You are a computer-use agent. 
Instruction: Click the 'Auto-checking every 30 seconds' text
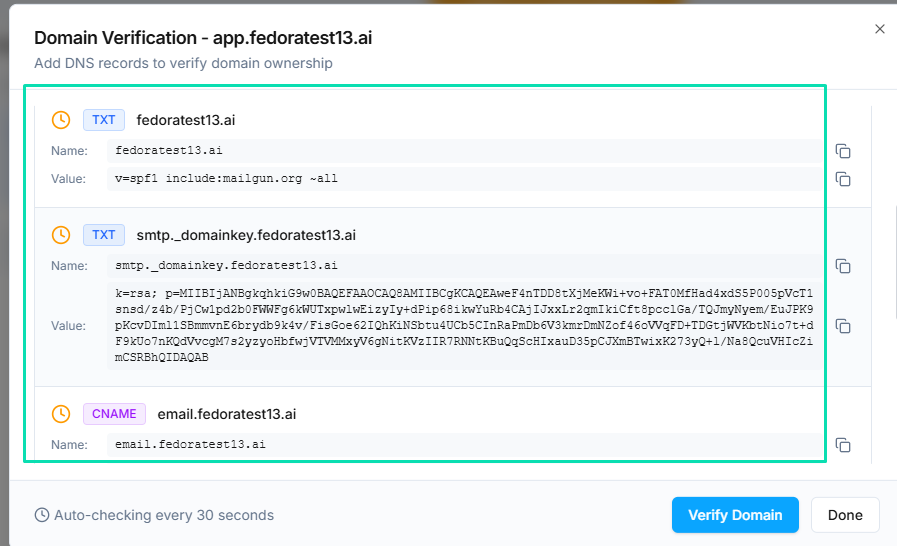[x=163, y=515]
